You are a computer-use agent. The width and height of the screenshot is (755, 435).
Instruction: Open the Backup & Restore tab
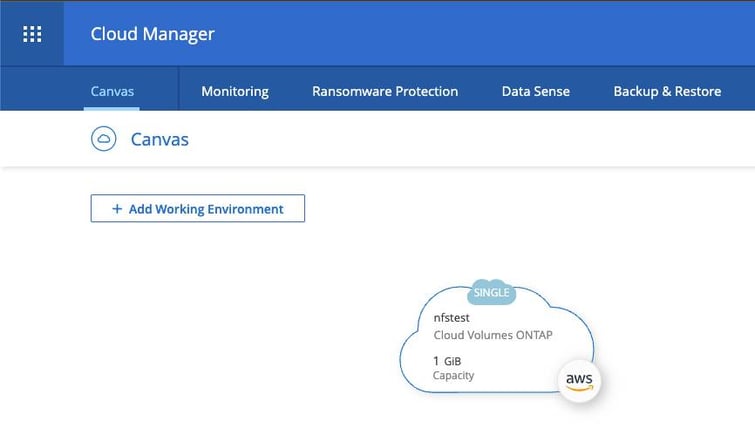667,91
